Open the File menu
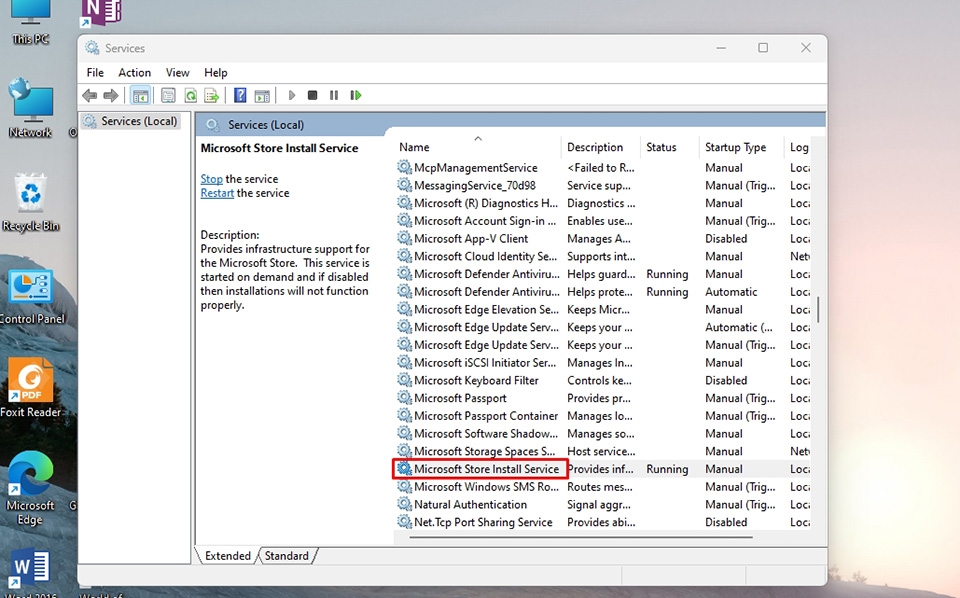 (95, 73)
